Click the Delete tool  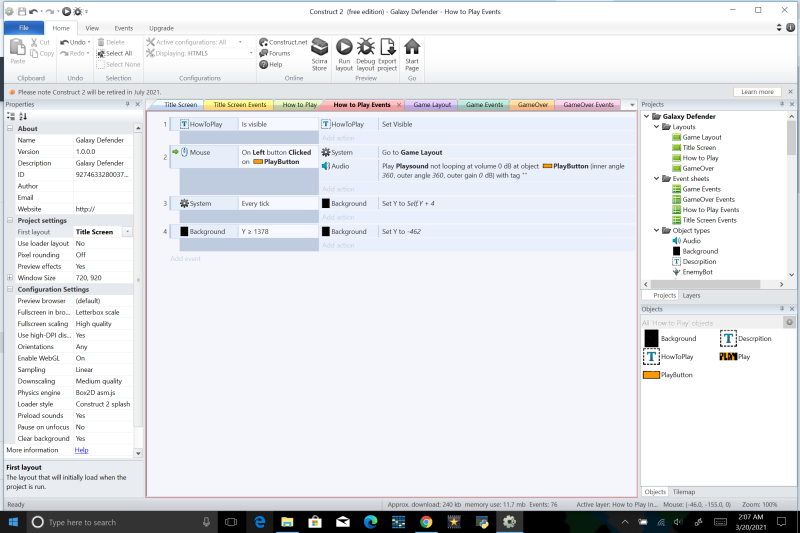tap(111, 42)
